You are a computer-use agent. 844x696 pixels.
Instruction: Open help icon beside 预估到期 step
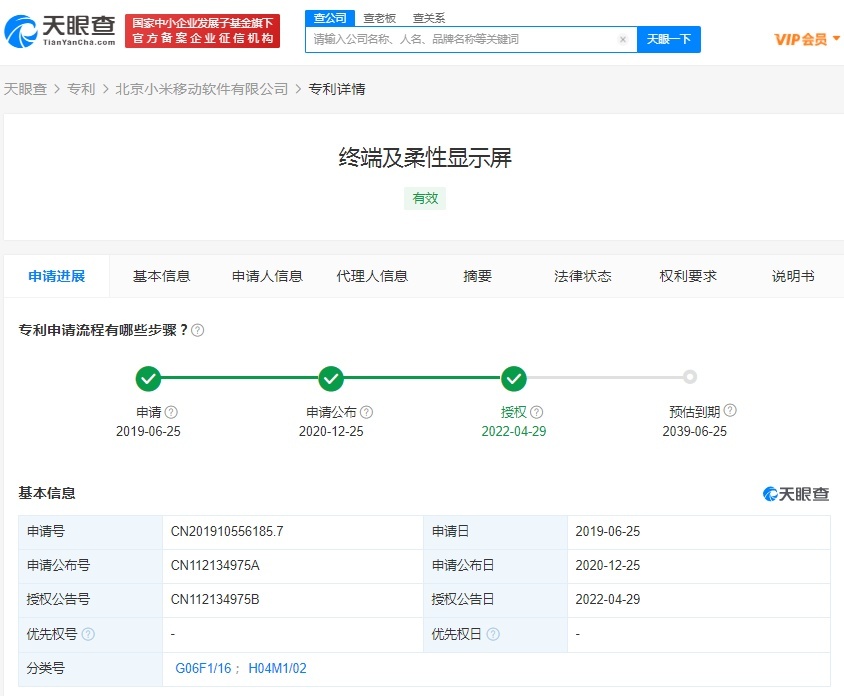click(x=730, y=411)
